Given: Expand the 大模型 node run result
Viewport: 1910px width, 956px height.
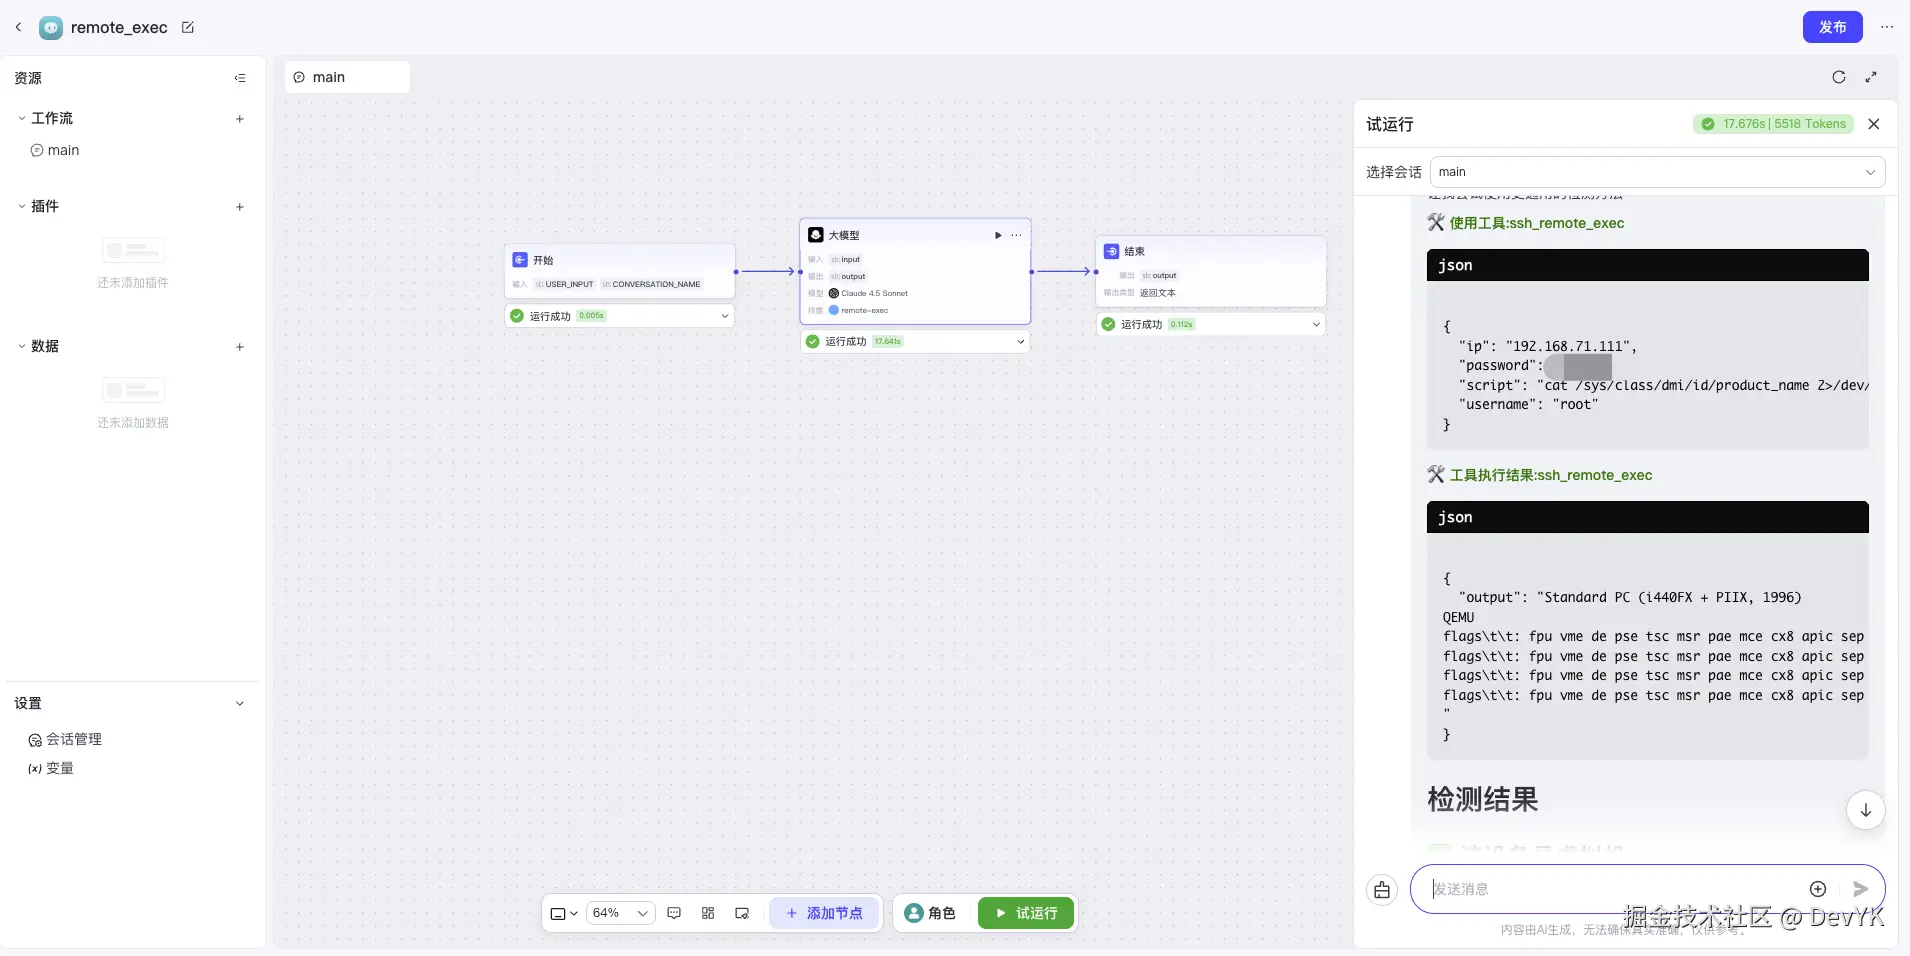Looking at the screenshot, I should click(1021, 342).
